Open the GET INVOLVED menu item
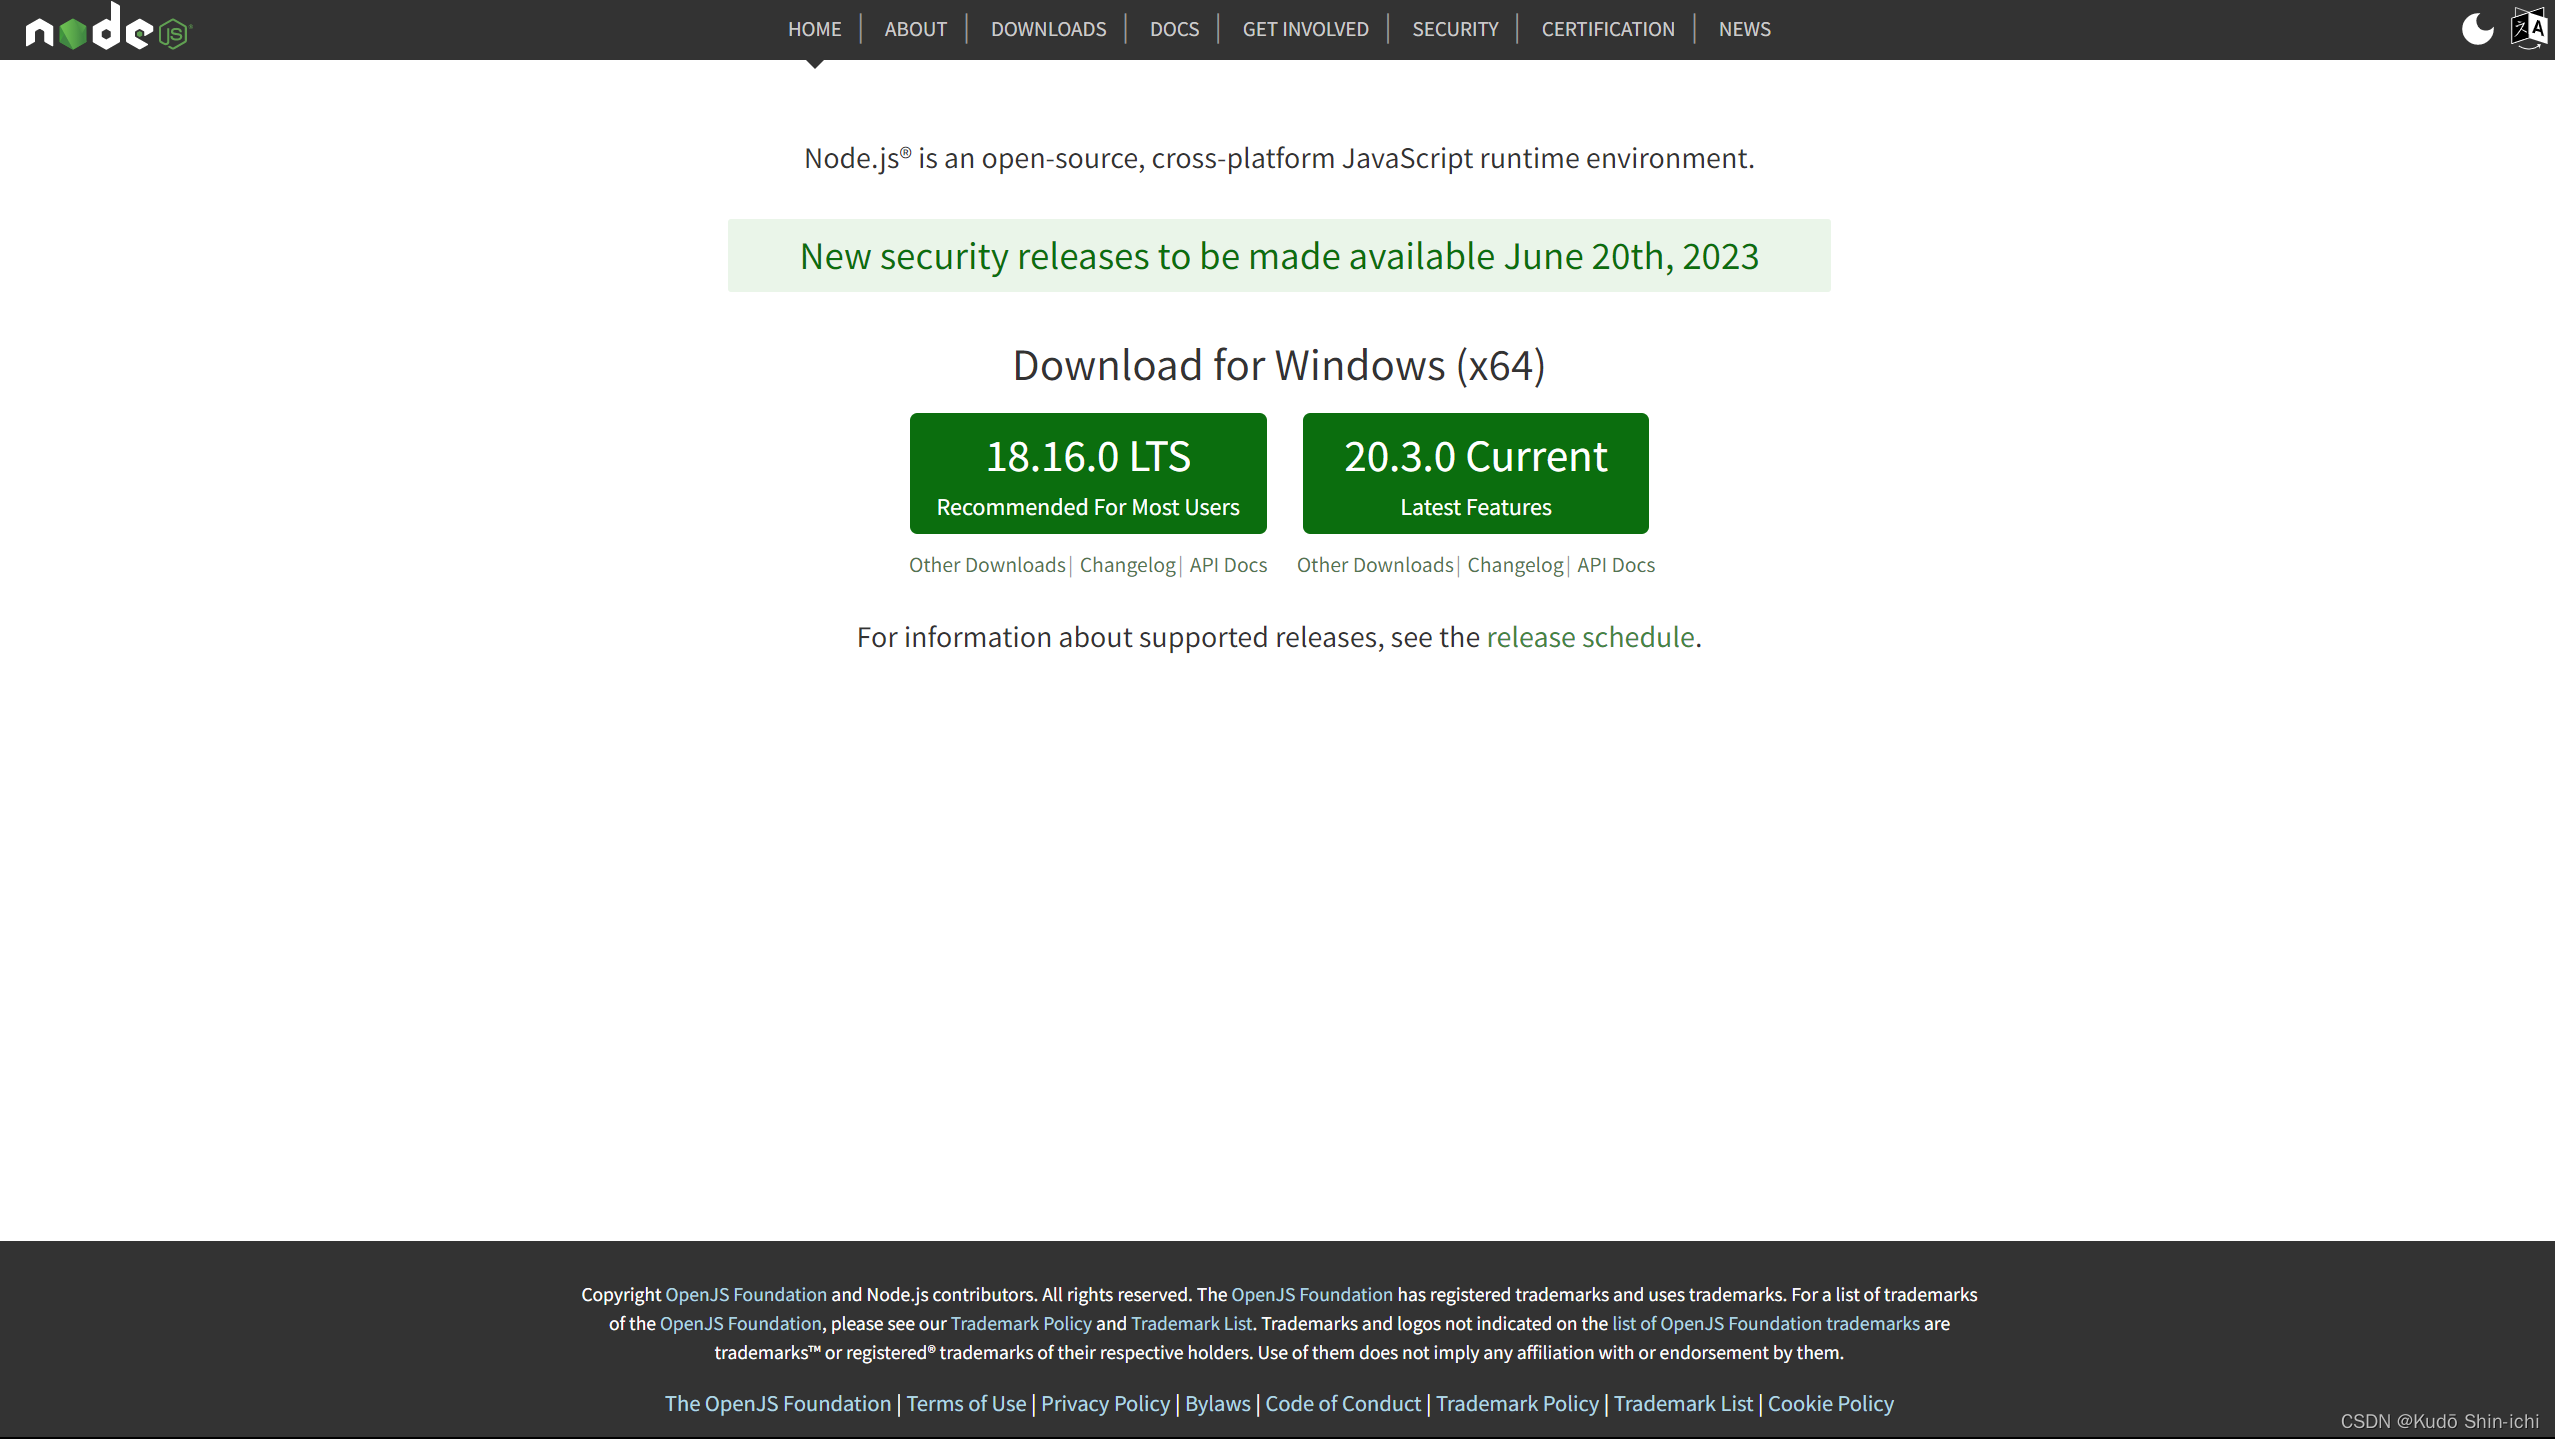Image resolution: width=2555 pixels, height=1439 pixels. point(1305,29)
